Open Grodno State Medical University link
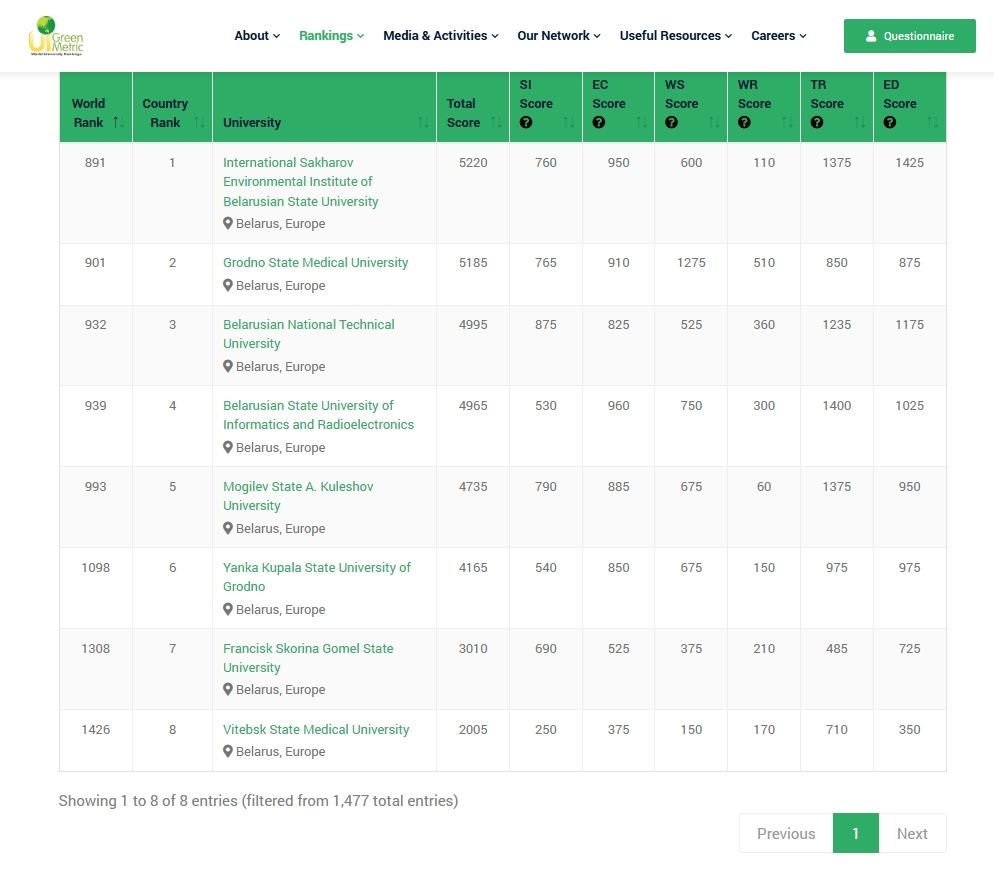Screen dimensions: 994x880 pos(315,263)
